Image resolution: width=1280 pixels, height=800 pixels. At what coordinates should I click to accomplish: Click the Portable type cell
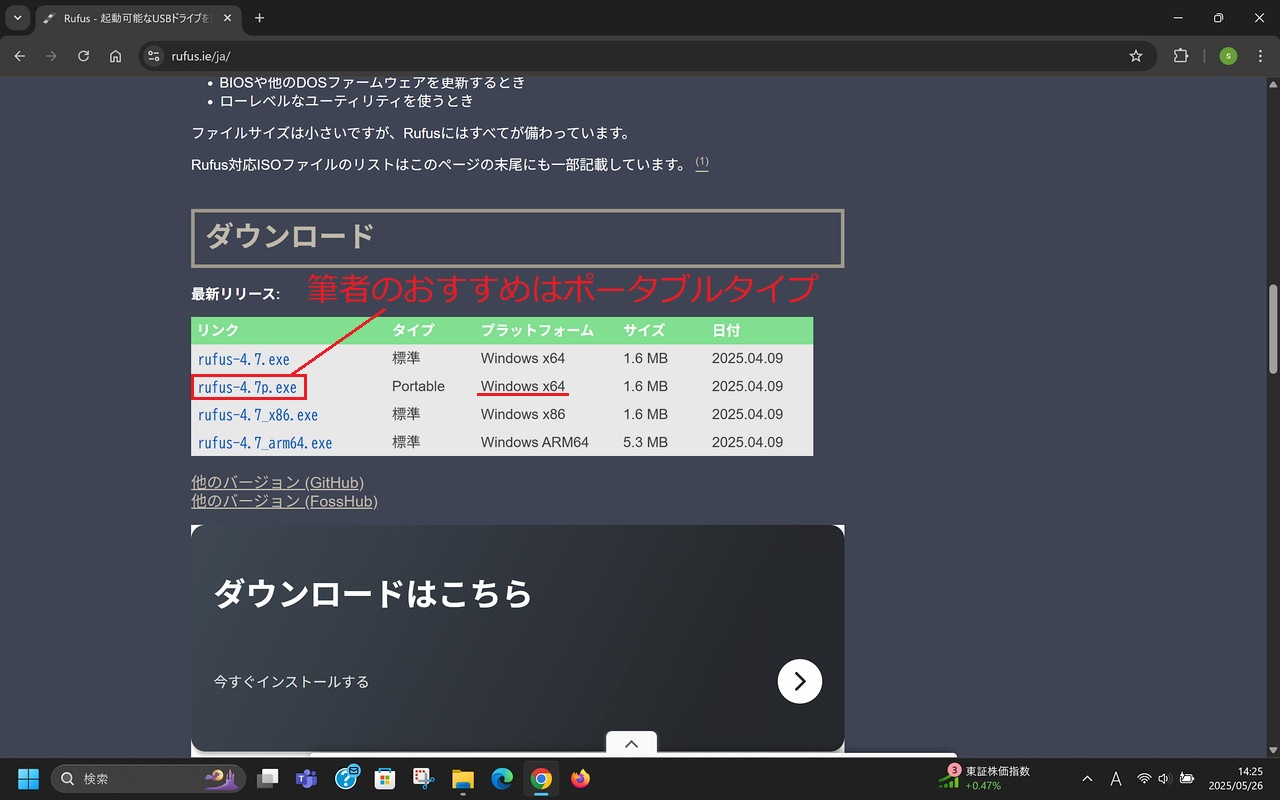click(418, 386)
